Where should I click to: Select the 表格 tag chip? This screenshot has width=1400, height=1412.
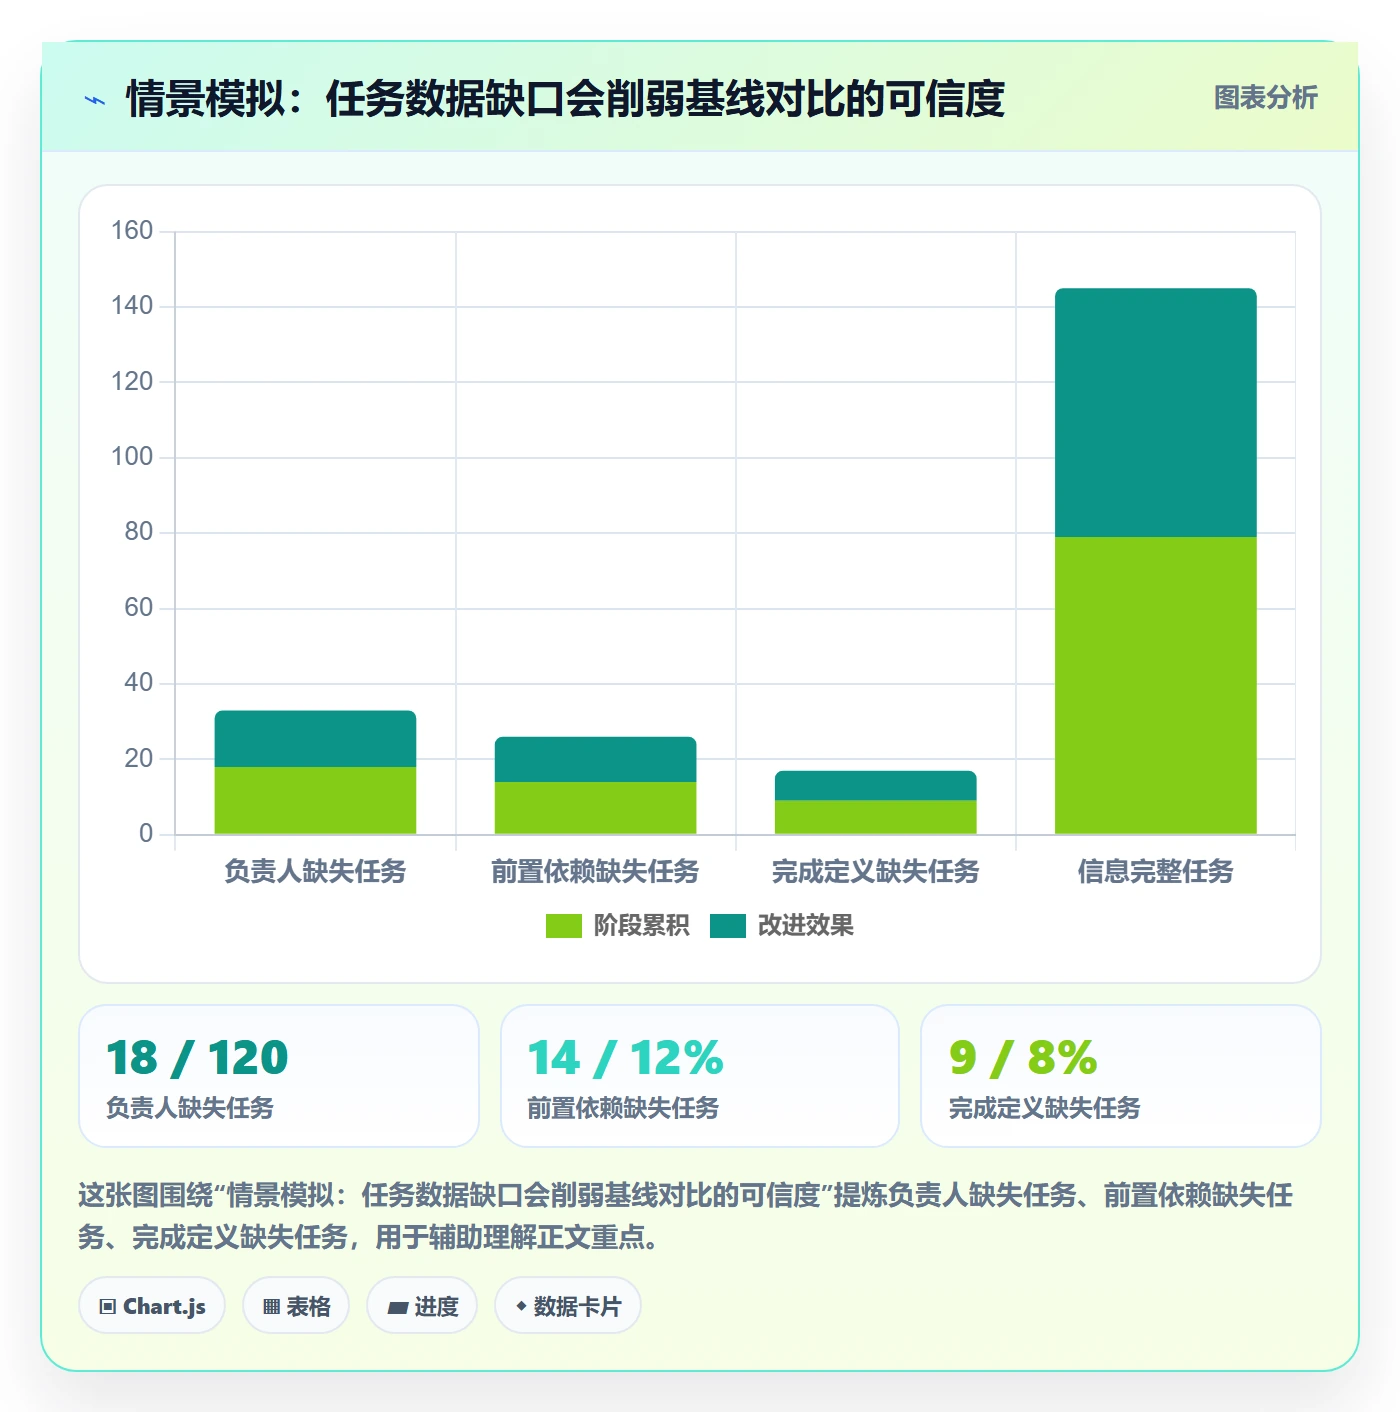[296, 1306]
